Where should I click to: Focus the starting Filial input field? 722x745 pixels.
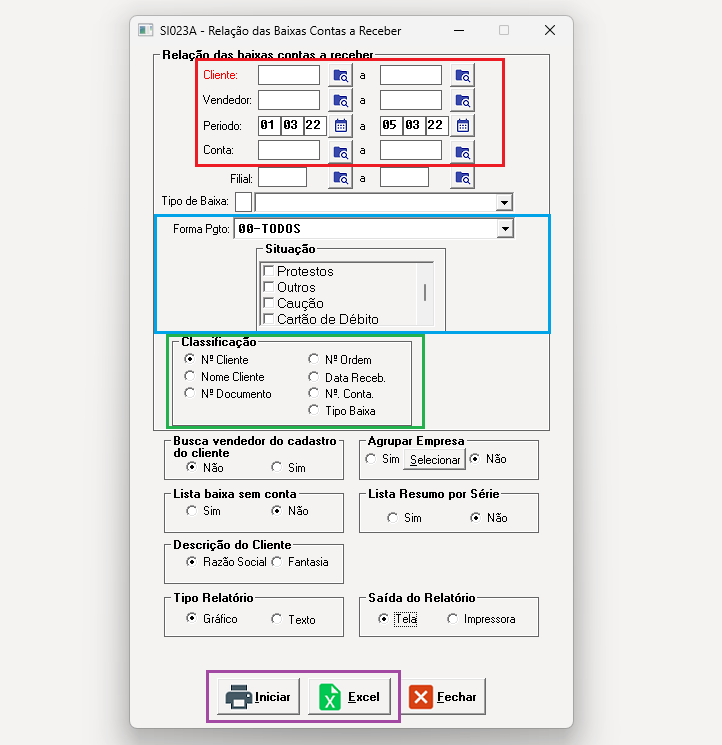(x=283, y=177)
